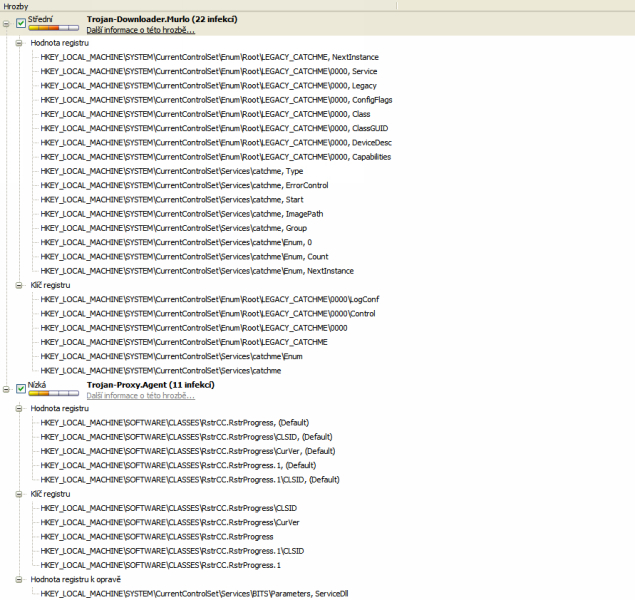
Task: Collapse Hodnota registru under Trojan-Proxy.Agent
Action: [x=19, y=409]
